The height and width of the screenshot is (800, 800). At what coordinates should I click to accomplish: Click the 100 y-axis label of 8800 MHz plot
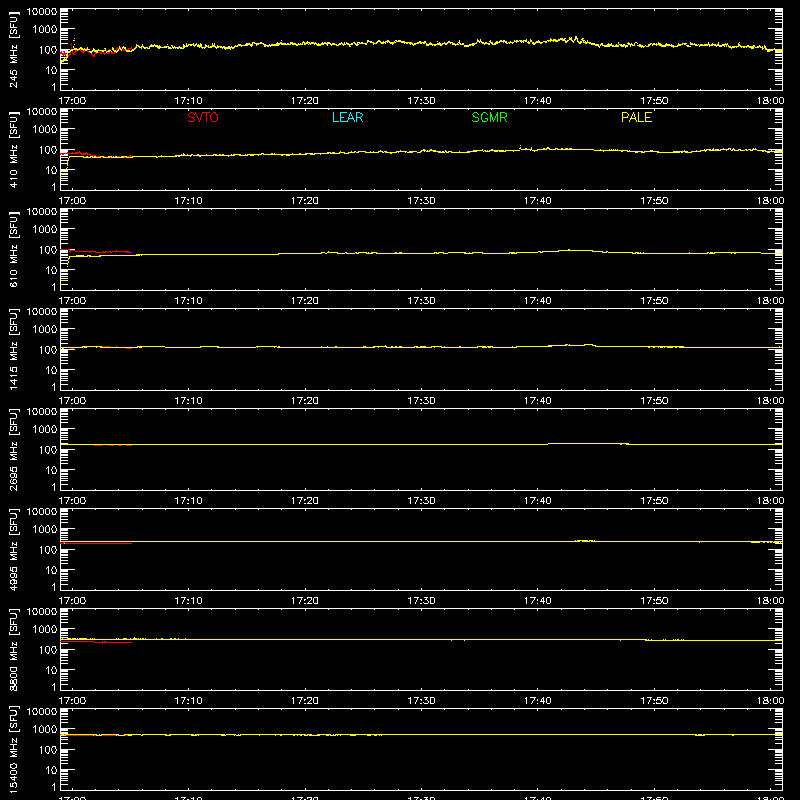coord(48,650)
